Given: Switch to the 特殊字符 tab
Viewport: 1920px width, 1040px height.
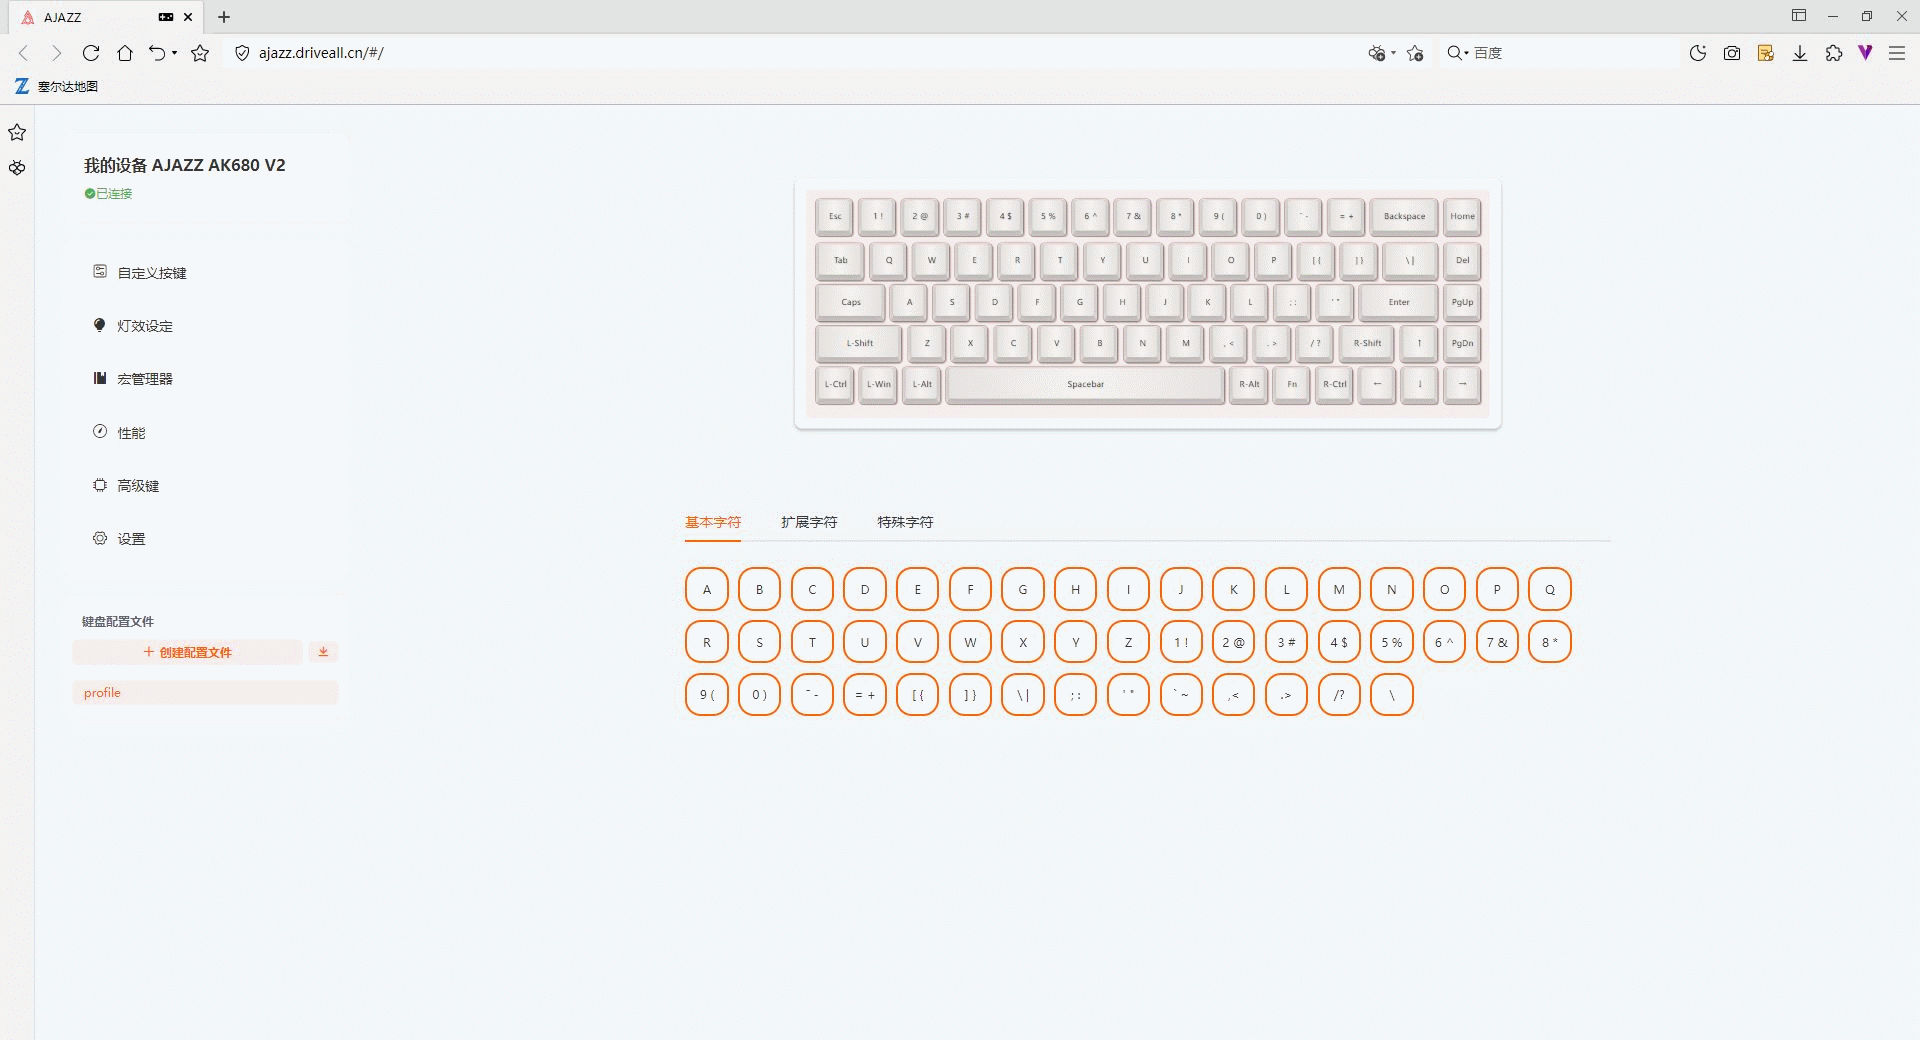Looking at the screenshot, I should (904, 522).
